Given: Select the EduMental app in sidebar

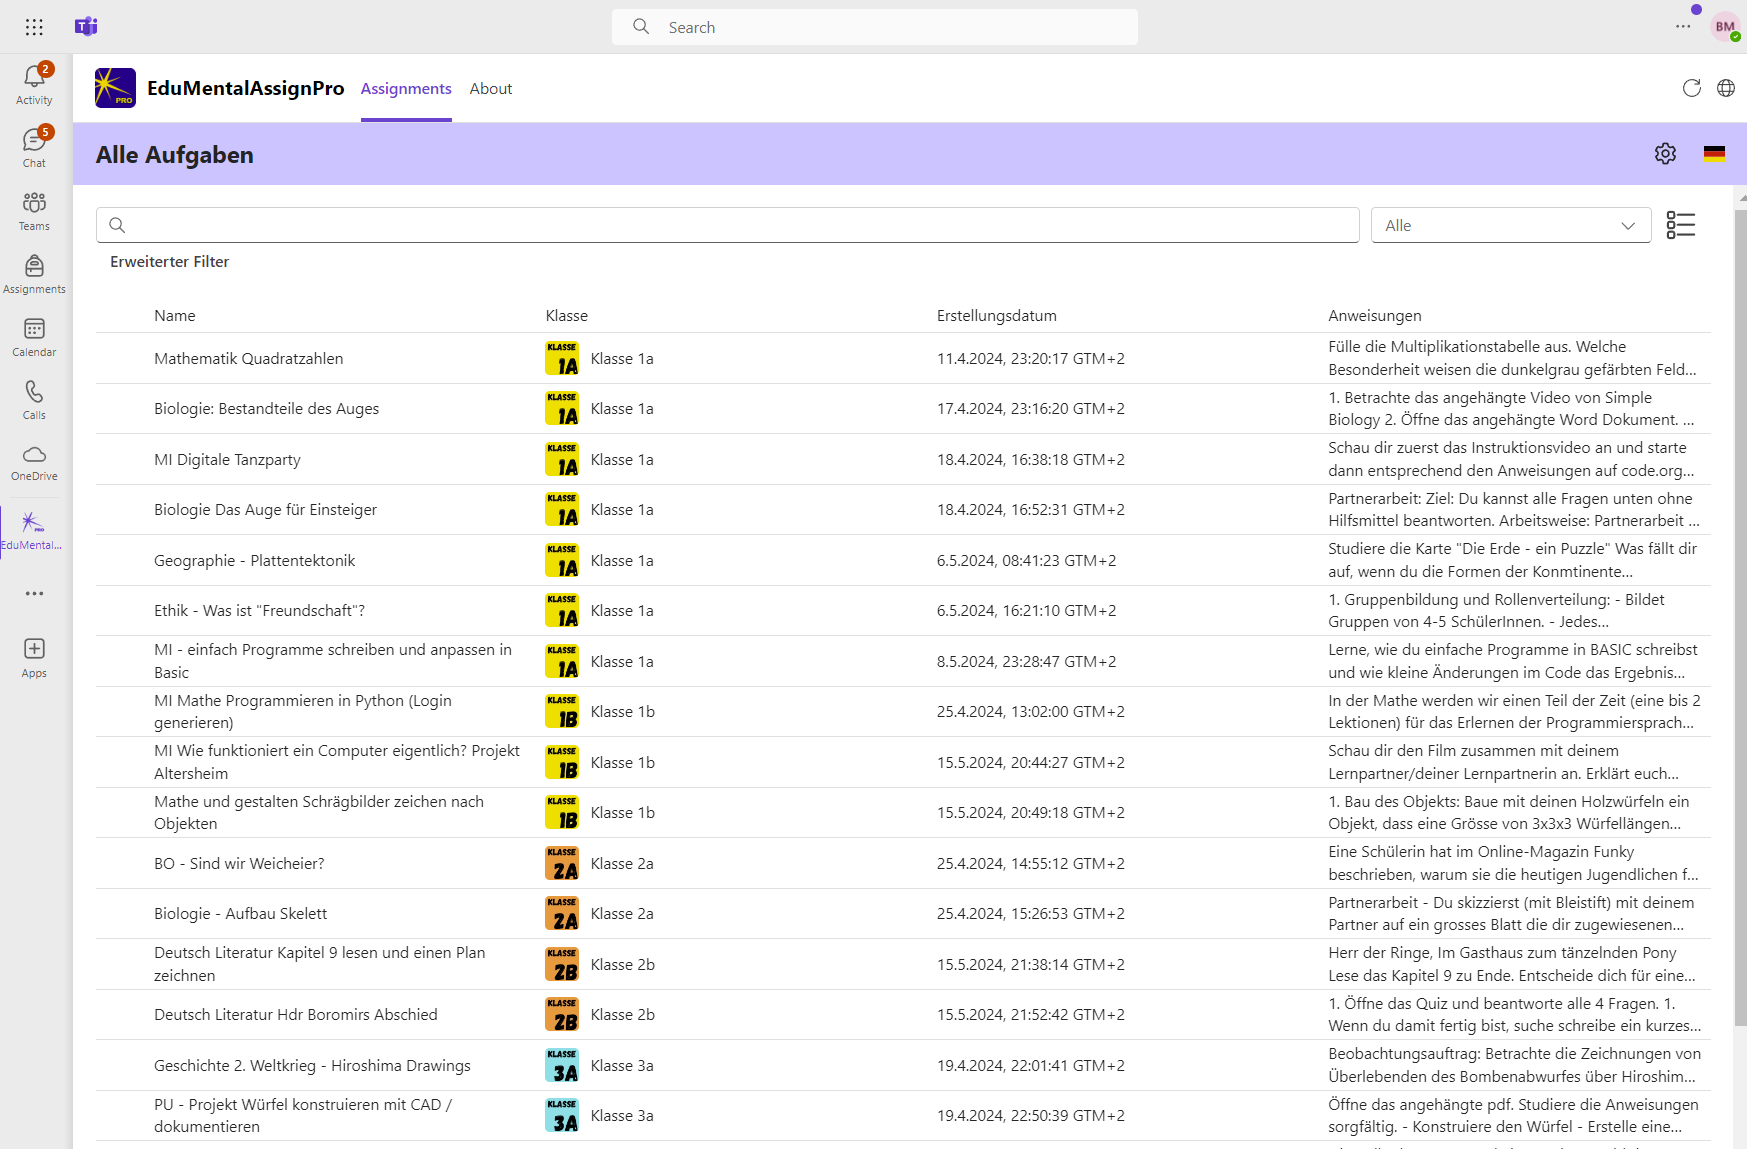Looking at the screenshot, I should click(x=33, y=530).
